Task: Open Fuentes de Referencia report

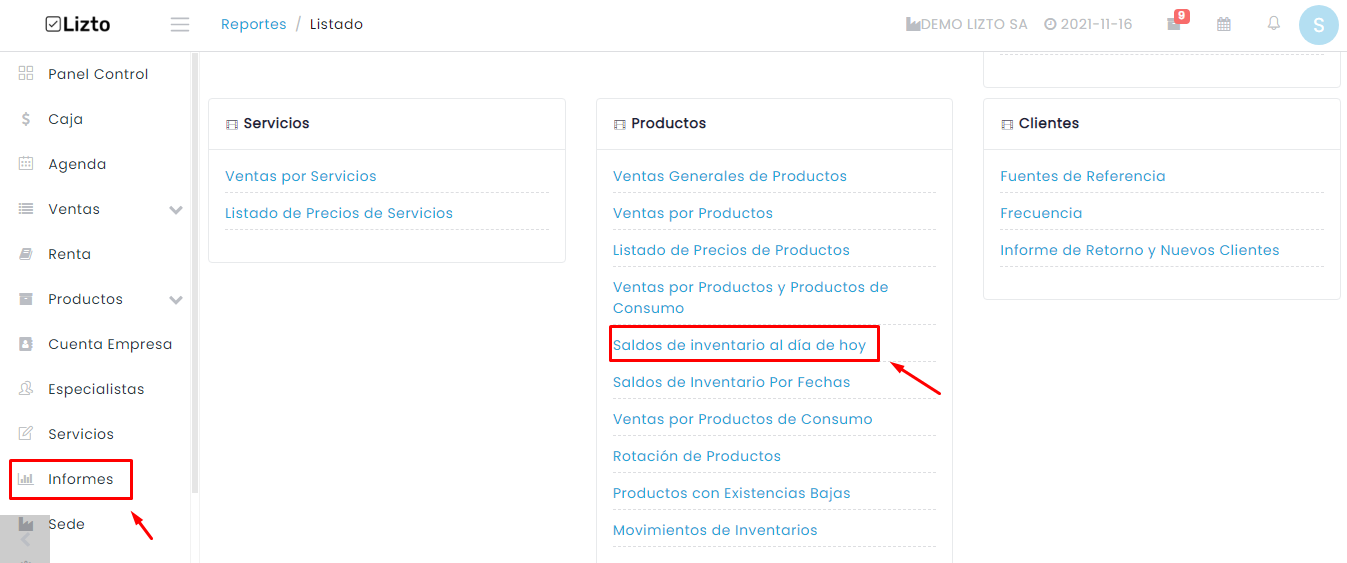Action: (x=1083, y=176)
